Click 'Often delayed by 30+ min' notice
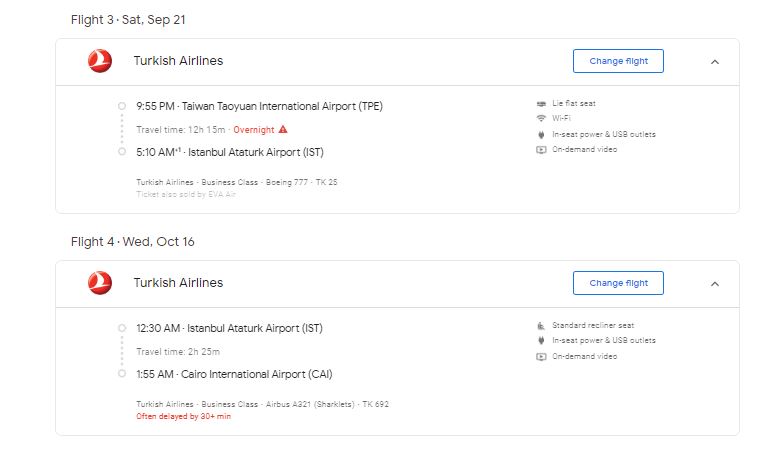Viewport: 759px width, 453px height. coord(183,415)
